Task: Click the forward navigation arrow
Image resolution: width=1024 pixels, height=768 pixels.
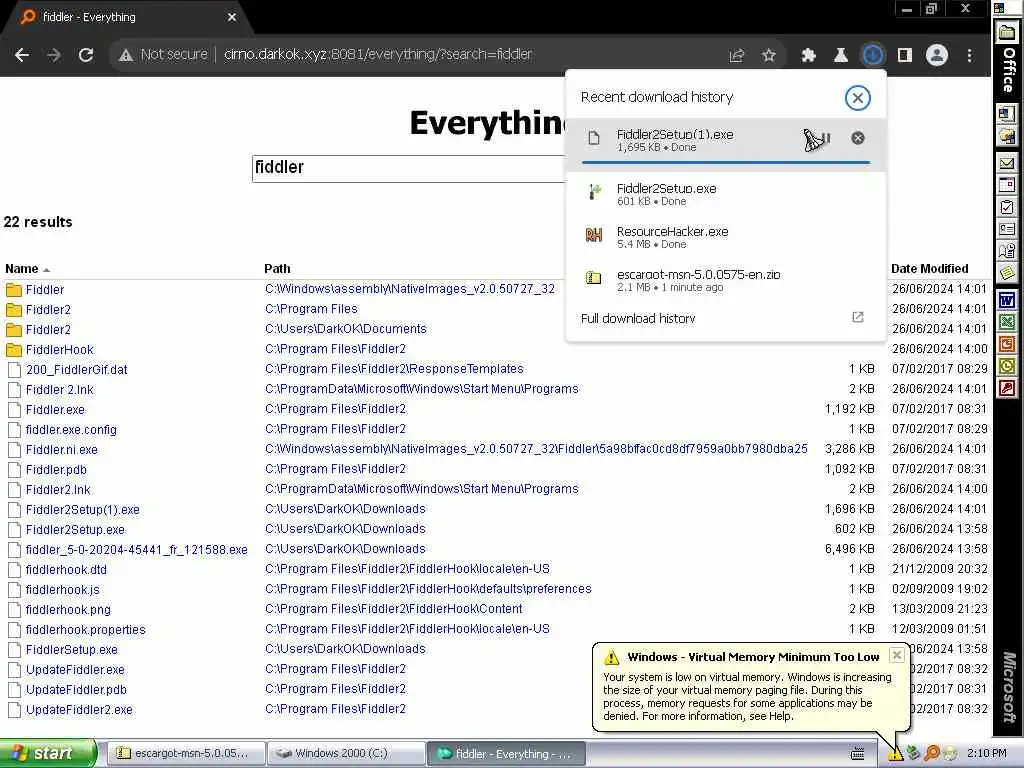Action: click(54, 55)
